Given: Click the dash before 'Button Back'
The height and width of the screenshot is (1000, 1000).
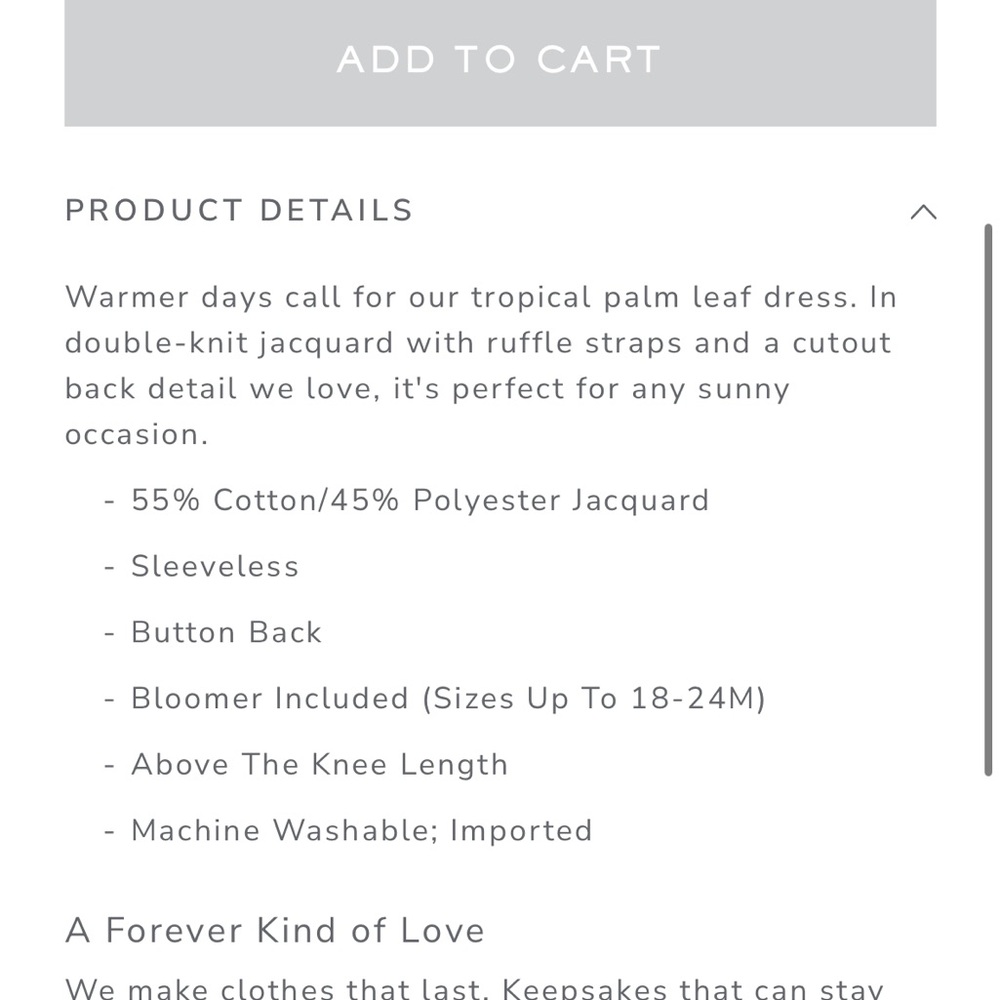Looking at the screenshot, I should (x=110, y=633).
